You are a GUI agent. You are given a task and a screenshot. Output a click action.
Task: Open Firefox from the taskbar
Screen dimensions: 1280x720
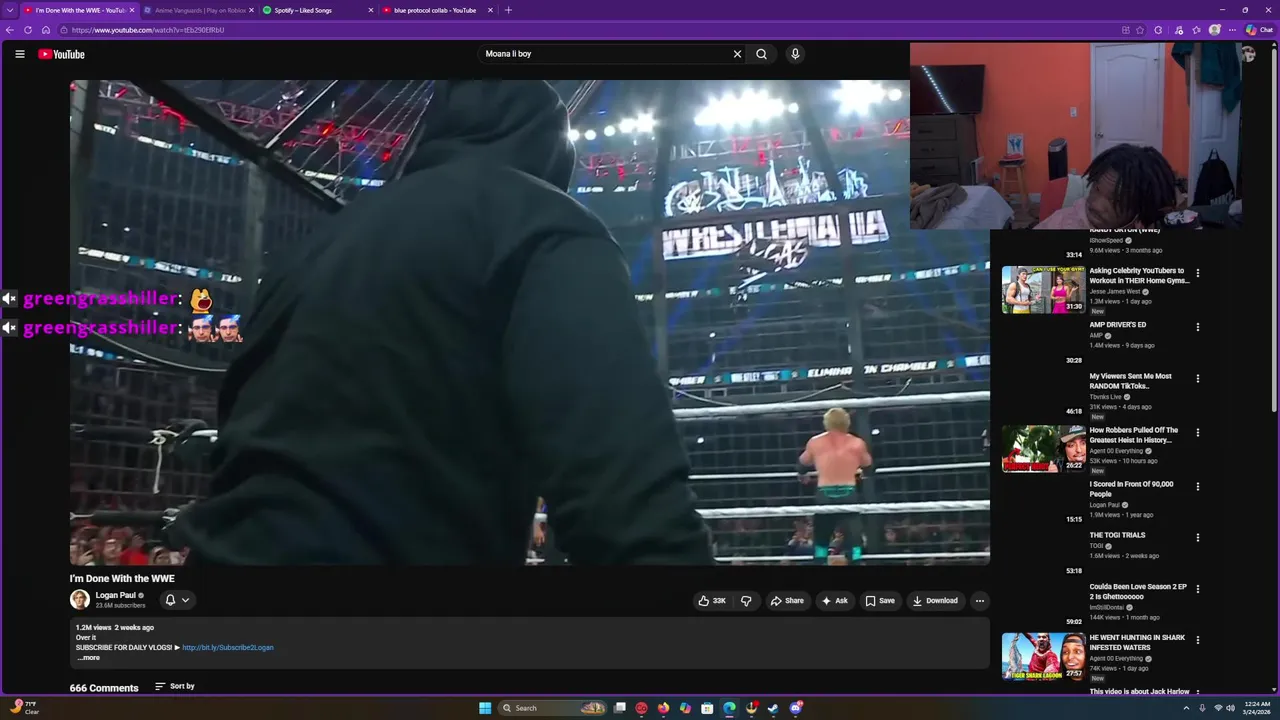(663, 708)
